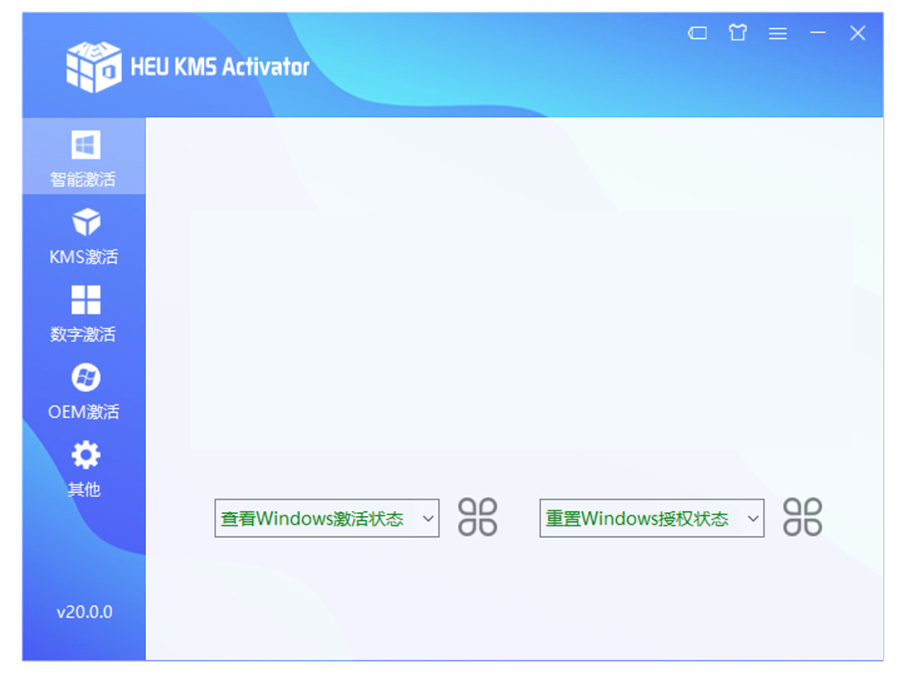Image resolution: width=900 pixels, height=680 pixels.
Task: Click the 重置Windows授权状态 combo box text
Action: pyautogui.click(x=637, y=518)
